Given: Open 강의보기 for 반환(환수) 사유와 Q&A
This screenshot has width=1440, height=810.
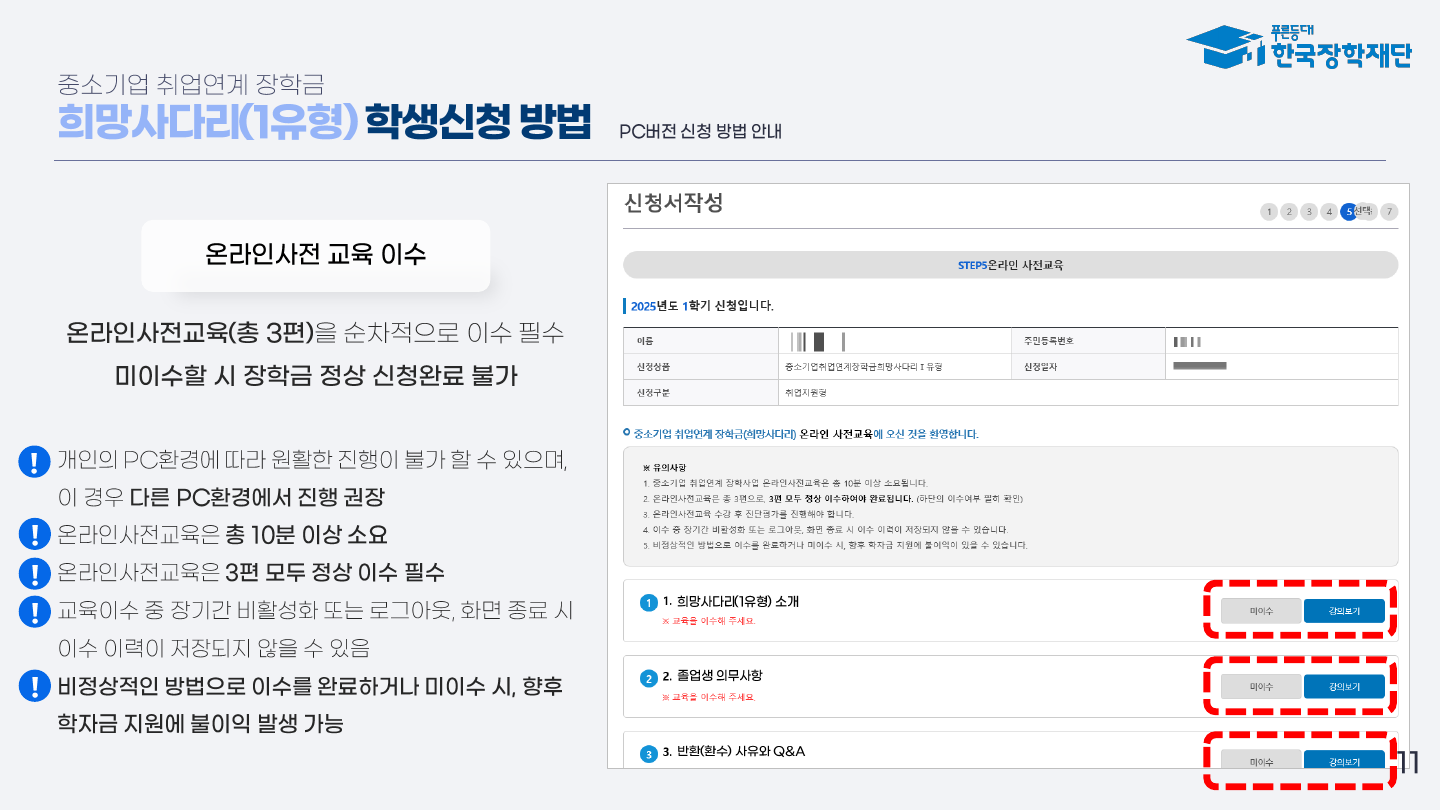Looking at the screenshot, I should tap(1344, 761).
